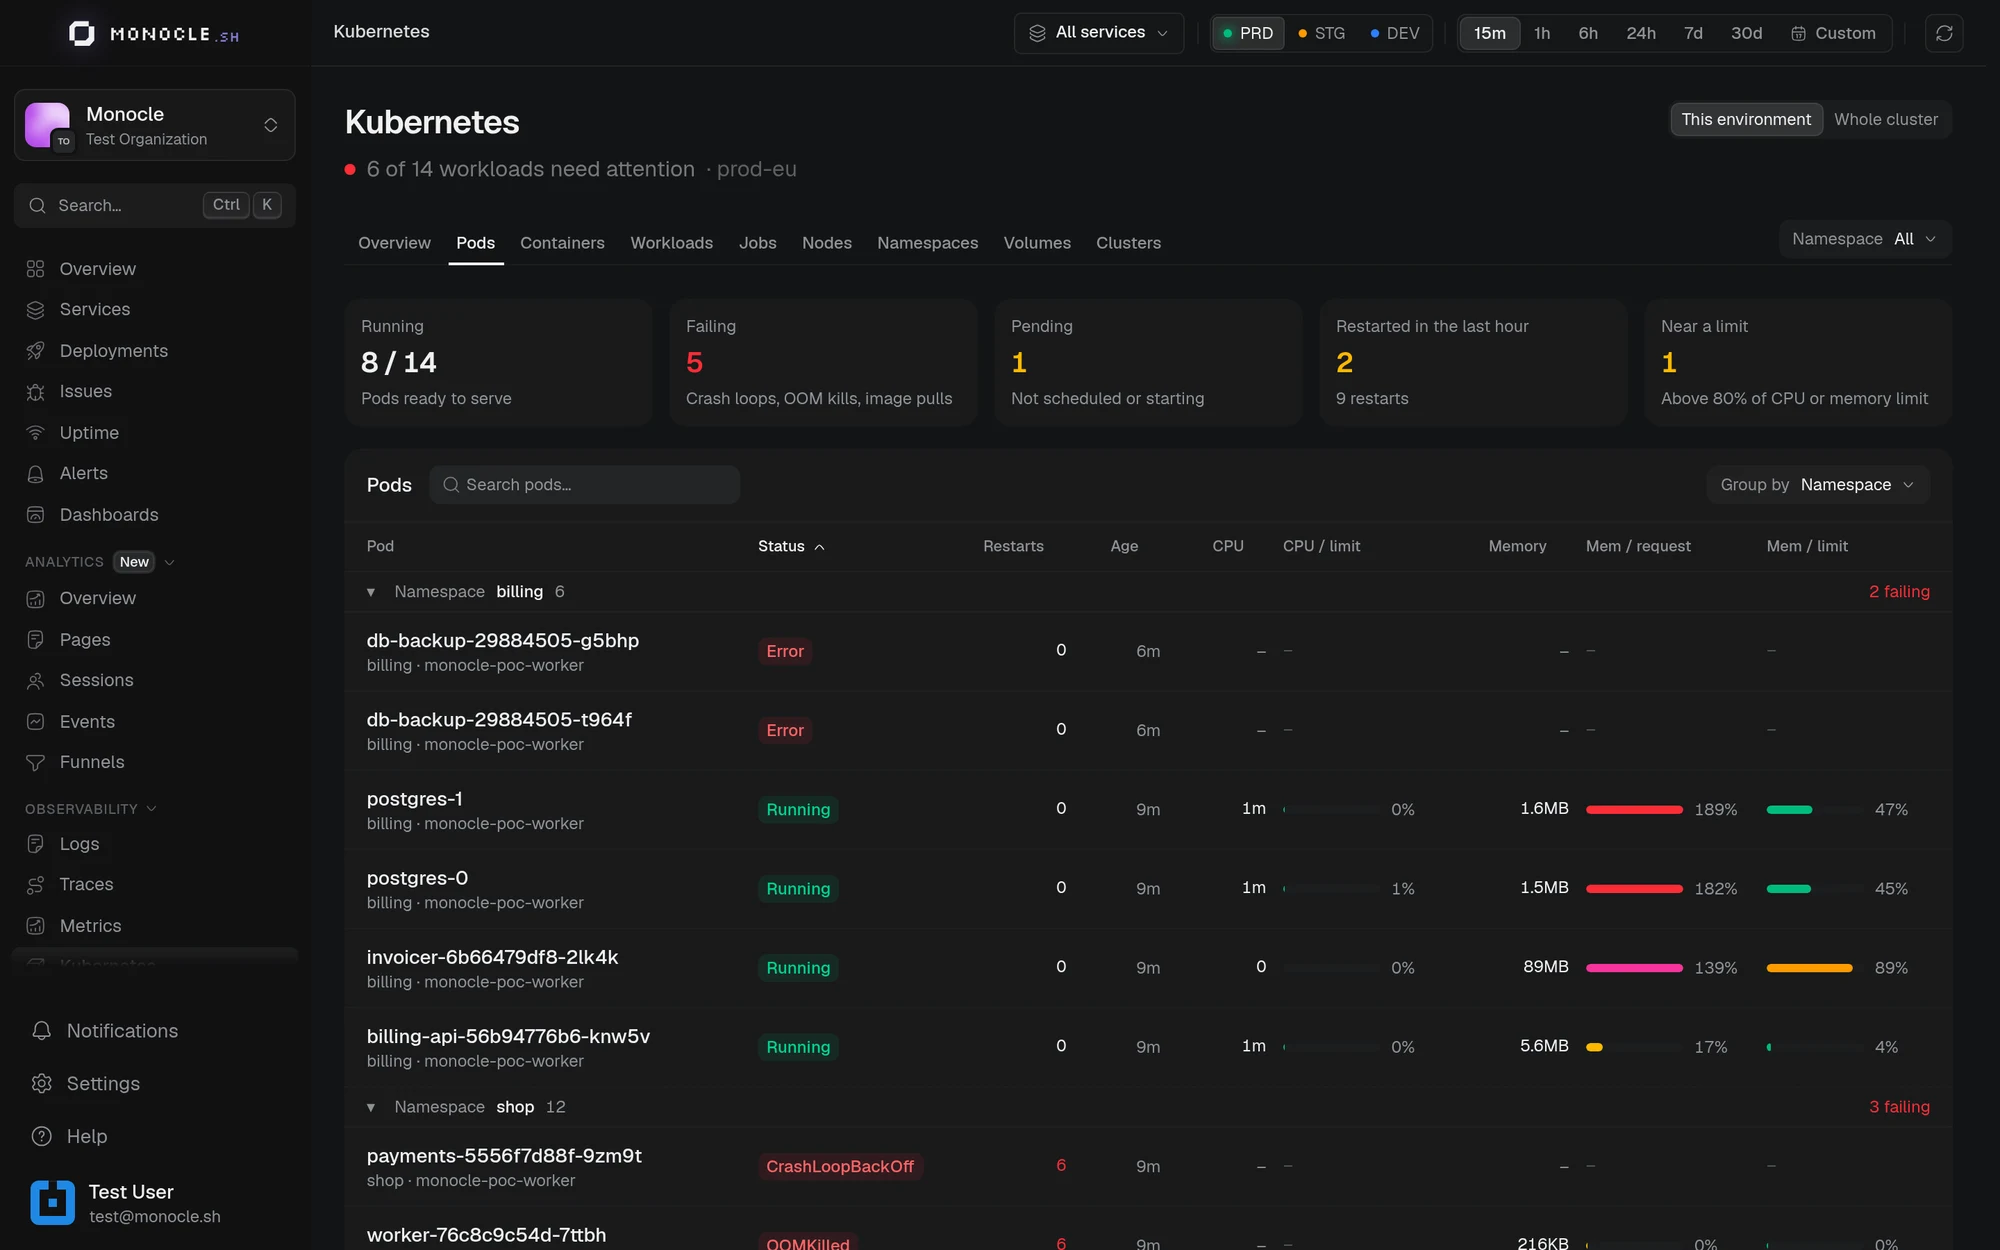
Task: Collapse the Observability sidebar section
Action: coord(91,809)
